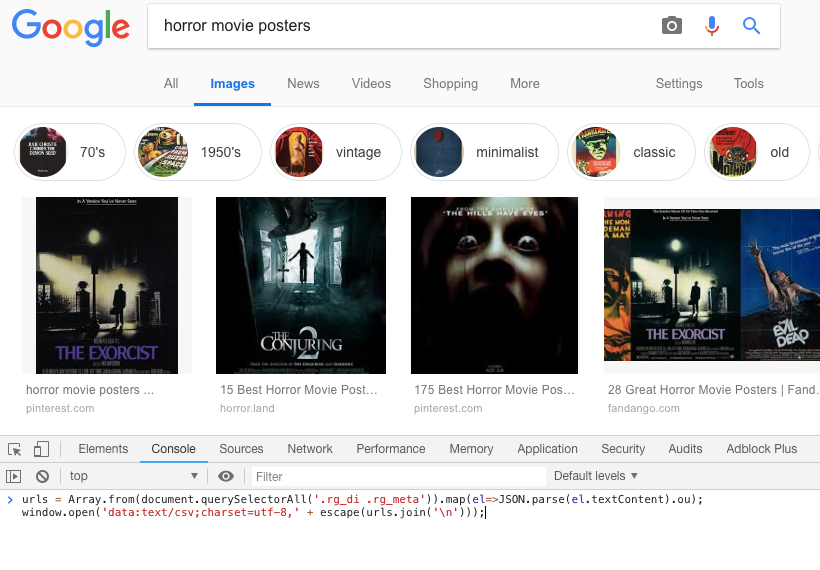Activate DevTools inspect element picker icon
The width and height of the screenshot is (820, 570).
pos(14,449)
